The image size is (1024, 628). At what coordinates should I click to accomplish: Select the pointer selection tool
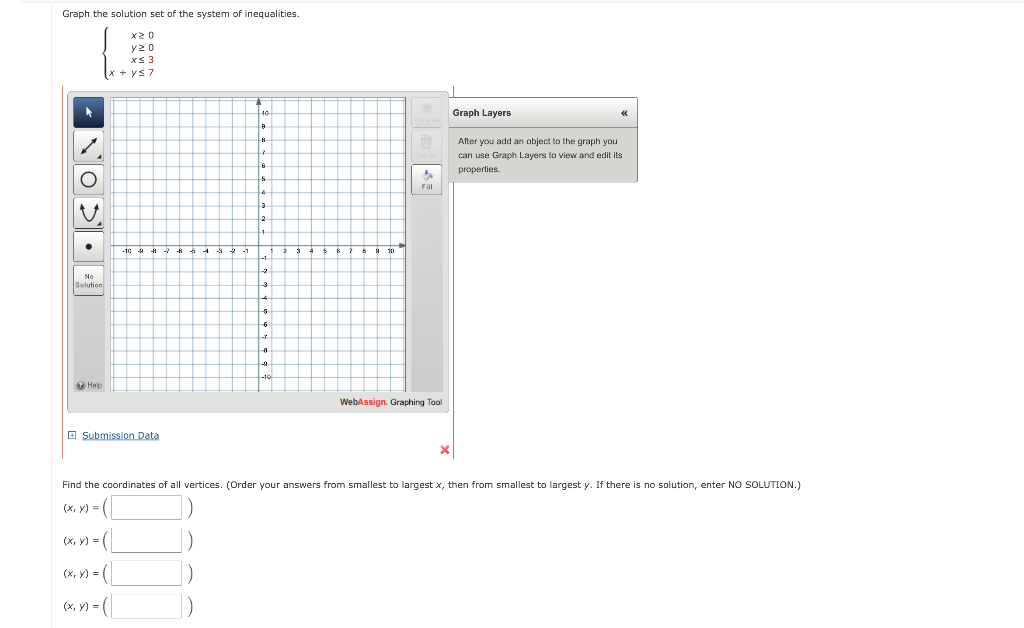tap(88, 112)
